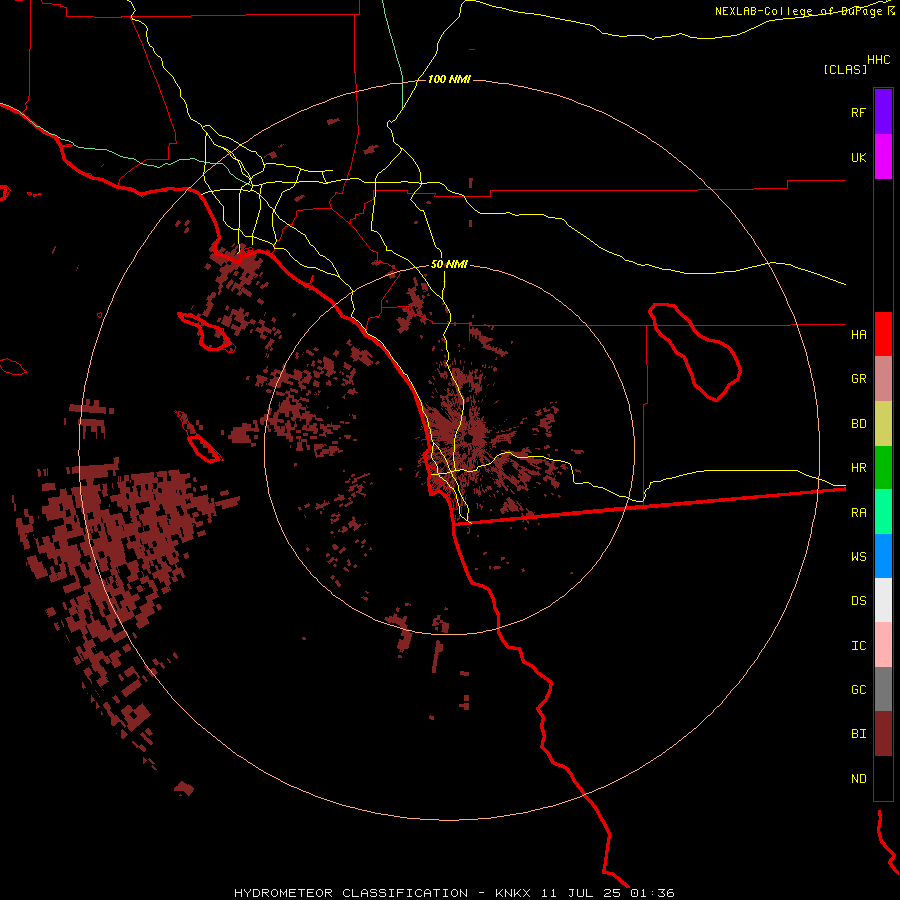The height and width of the screenshot is (900, 900).
Task: Click the 'BD' legend label
Action: (x=858, y=424)
